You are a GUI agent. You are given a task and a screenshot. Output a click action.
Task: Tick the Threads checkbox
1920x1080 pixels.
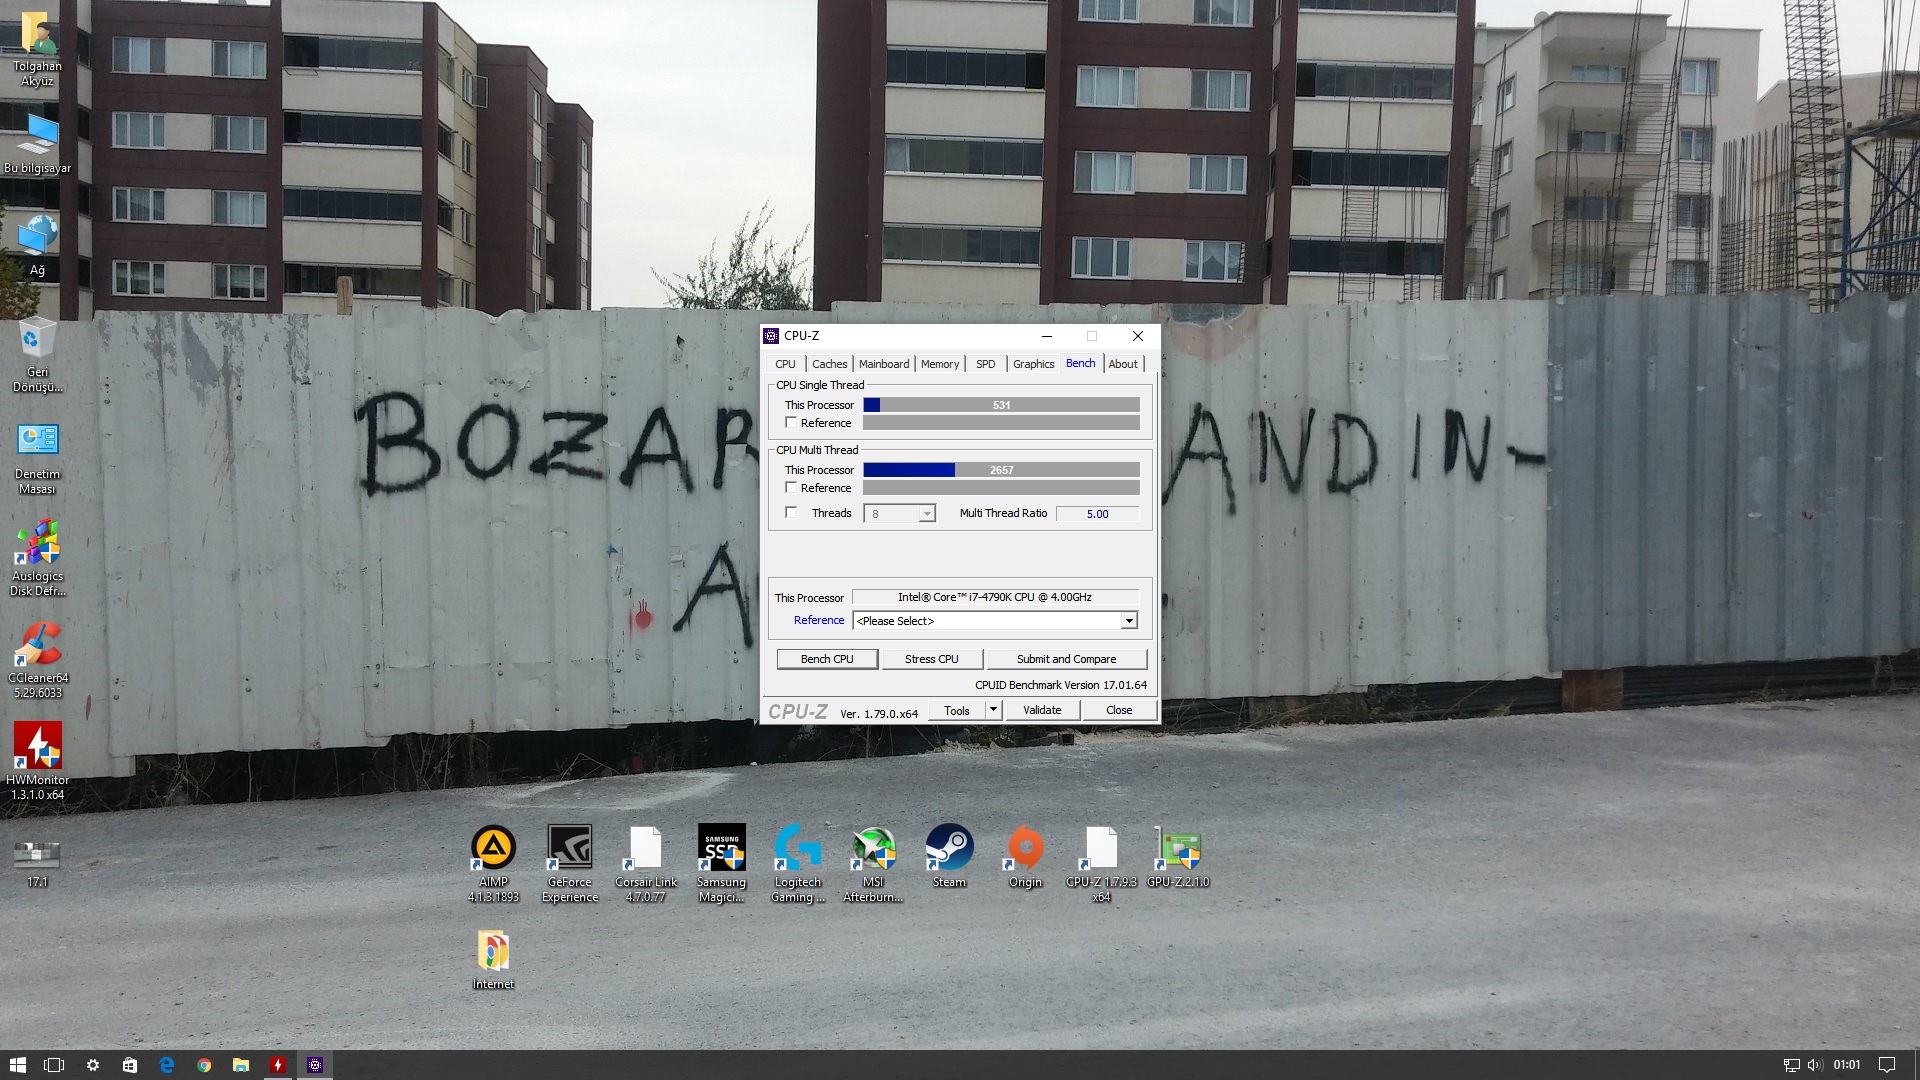[x=791, y=513]
